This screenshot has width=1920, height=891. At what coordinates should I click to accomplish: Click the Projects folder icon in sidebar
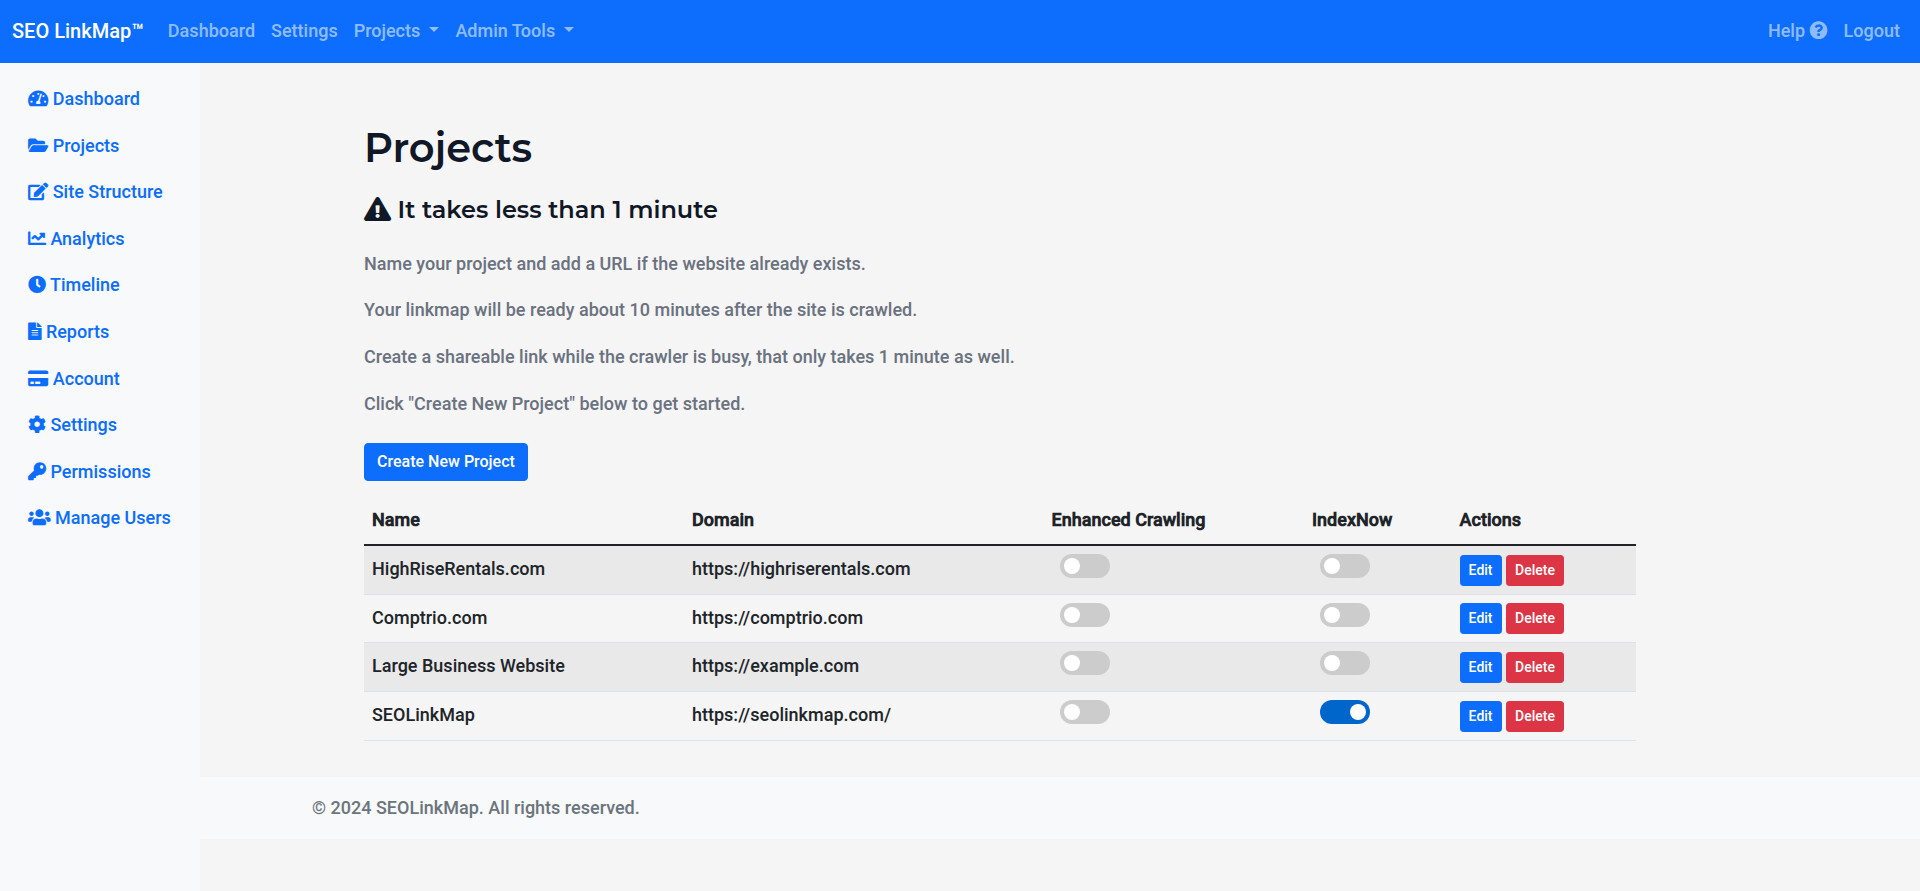pos(38,146)
